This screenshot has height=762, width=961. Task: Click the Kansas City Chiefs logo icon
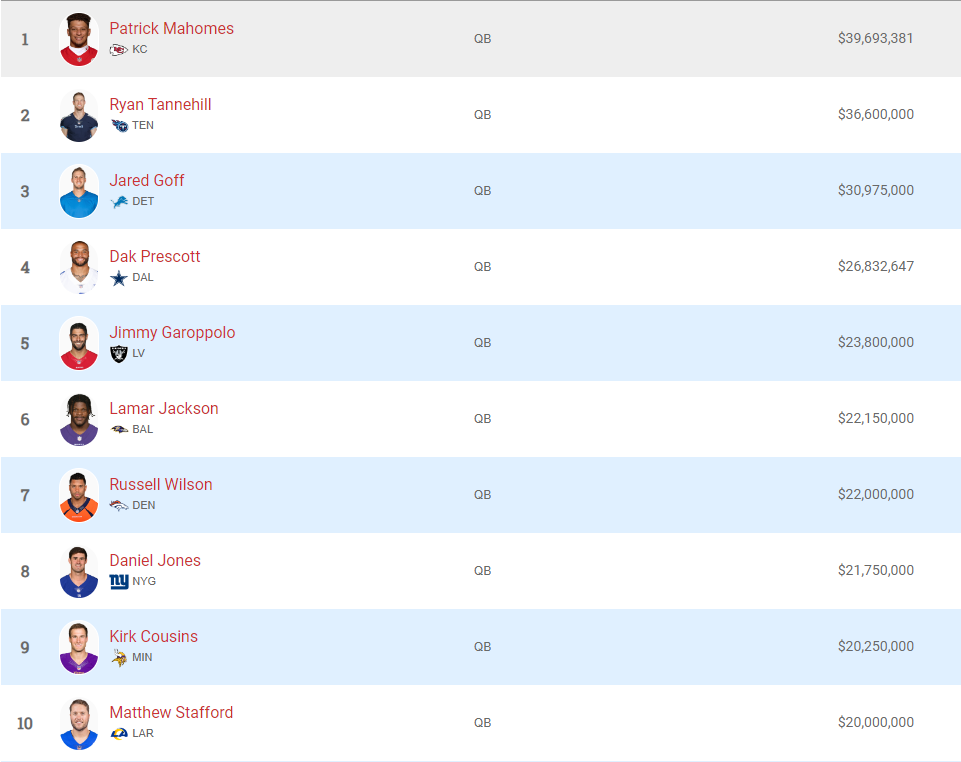click(x=118, y=50)
